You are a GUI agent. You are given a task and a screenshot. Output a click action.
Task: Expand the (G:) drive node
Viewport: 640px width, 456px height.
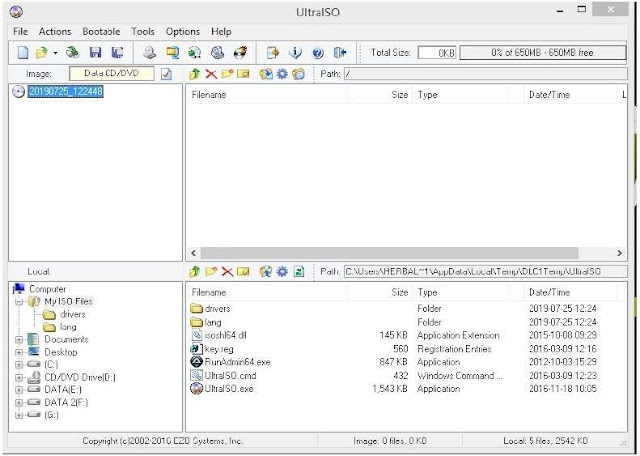19,415
